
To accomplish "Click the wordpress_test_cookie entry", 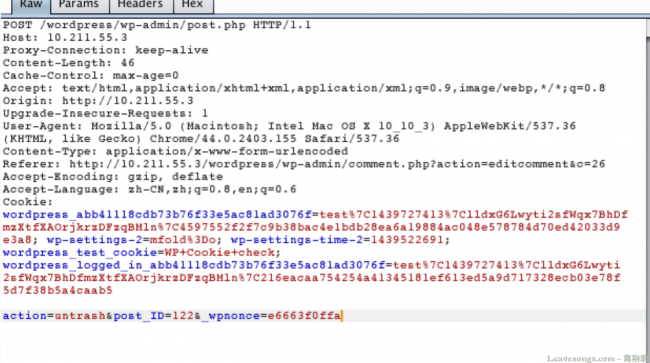I will pos(142,252).
